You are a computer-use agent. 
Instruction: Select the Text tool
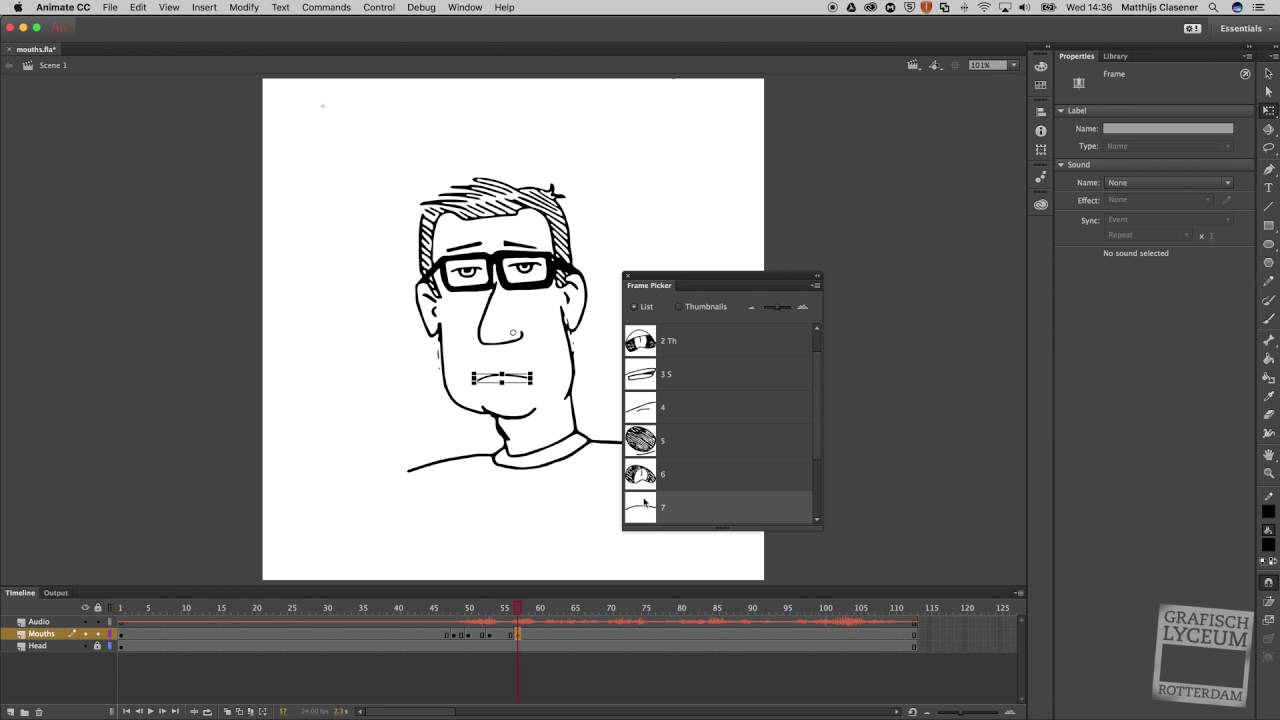[x=1268, y=188]
